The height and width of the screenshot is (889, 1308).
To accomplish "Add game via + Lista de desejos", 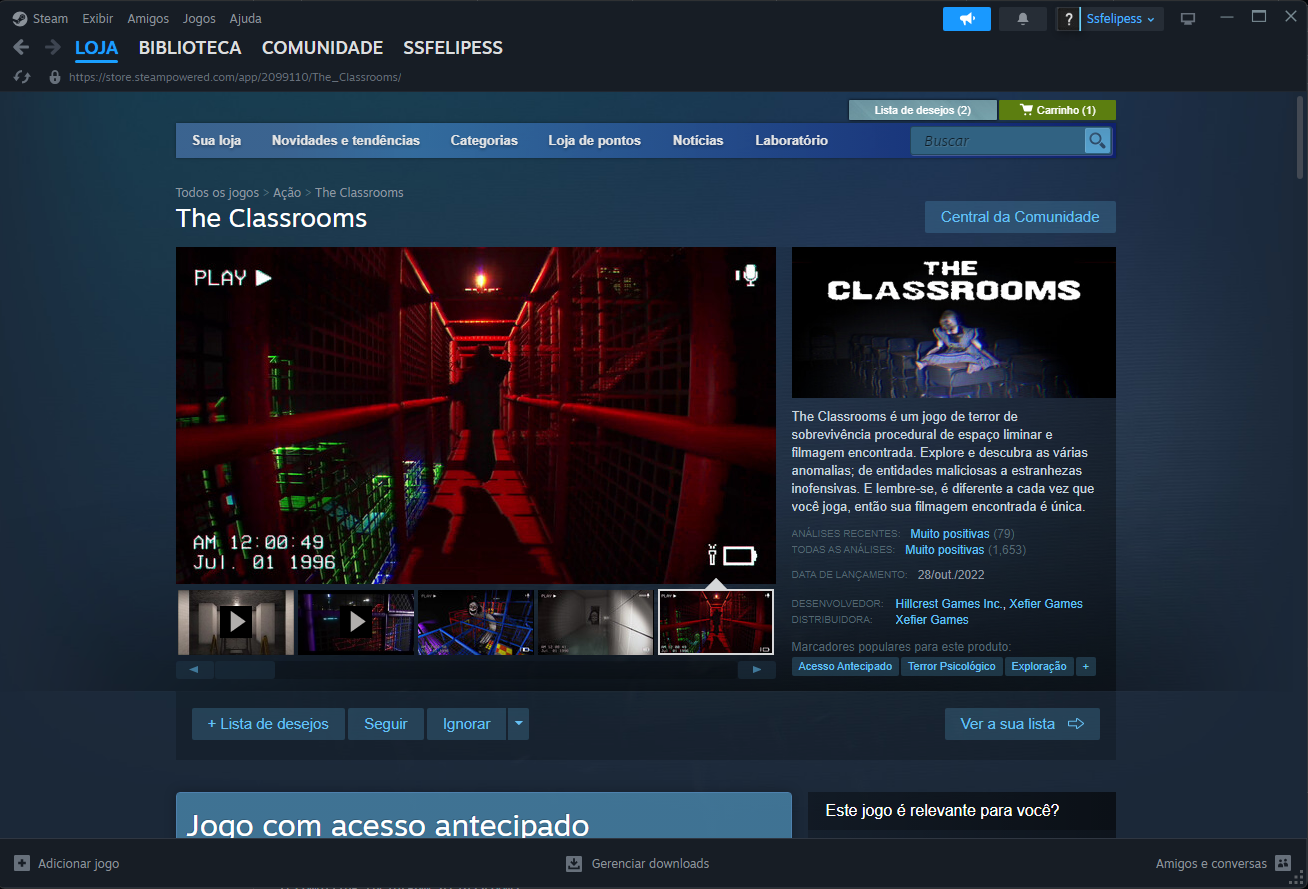I will coord(268,724).
